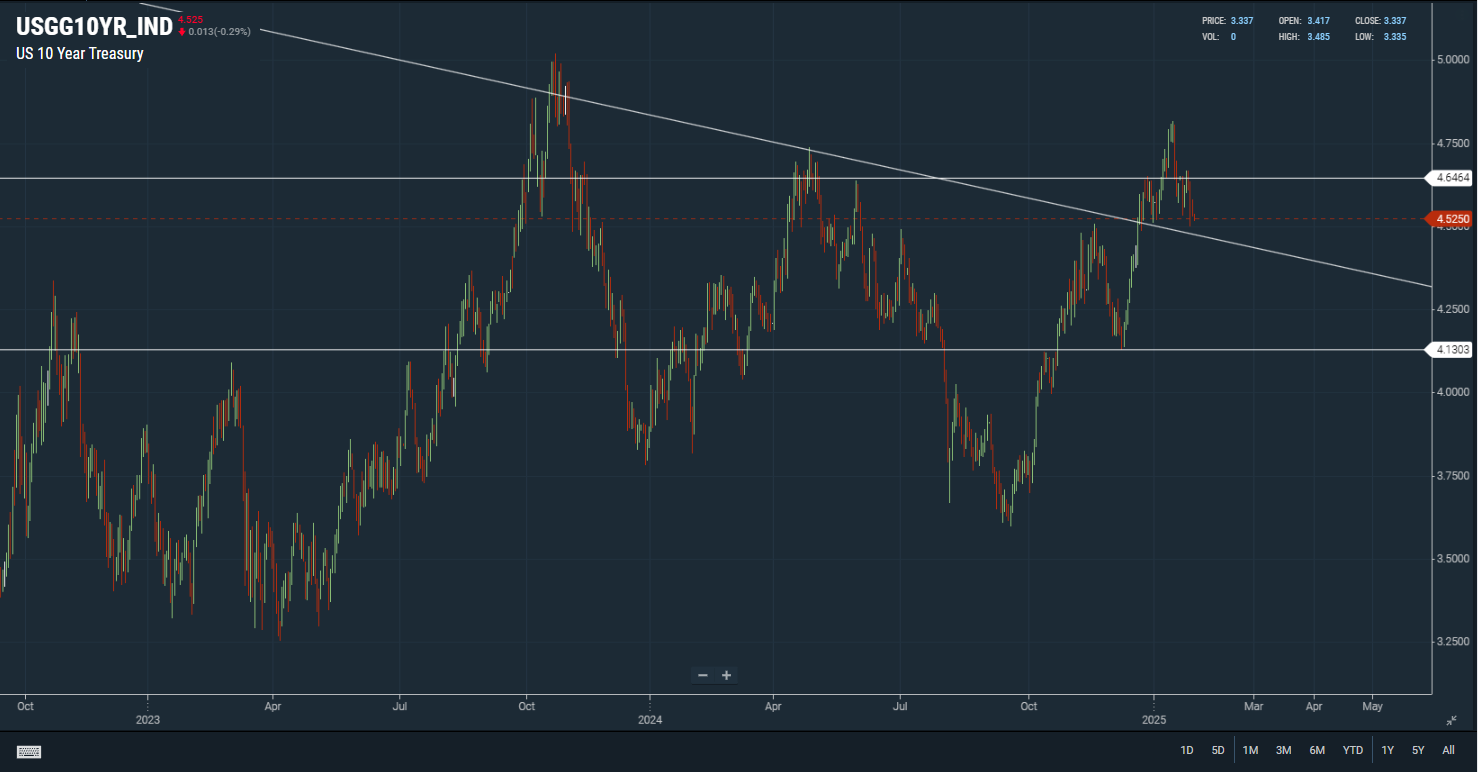
Task: Choose the 6M range
Action: (x=1317, y=750)
